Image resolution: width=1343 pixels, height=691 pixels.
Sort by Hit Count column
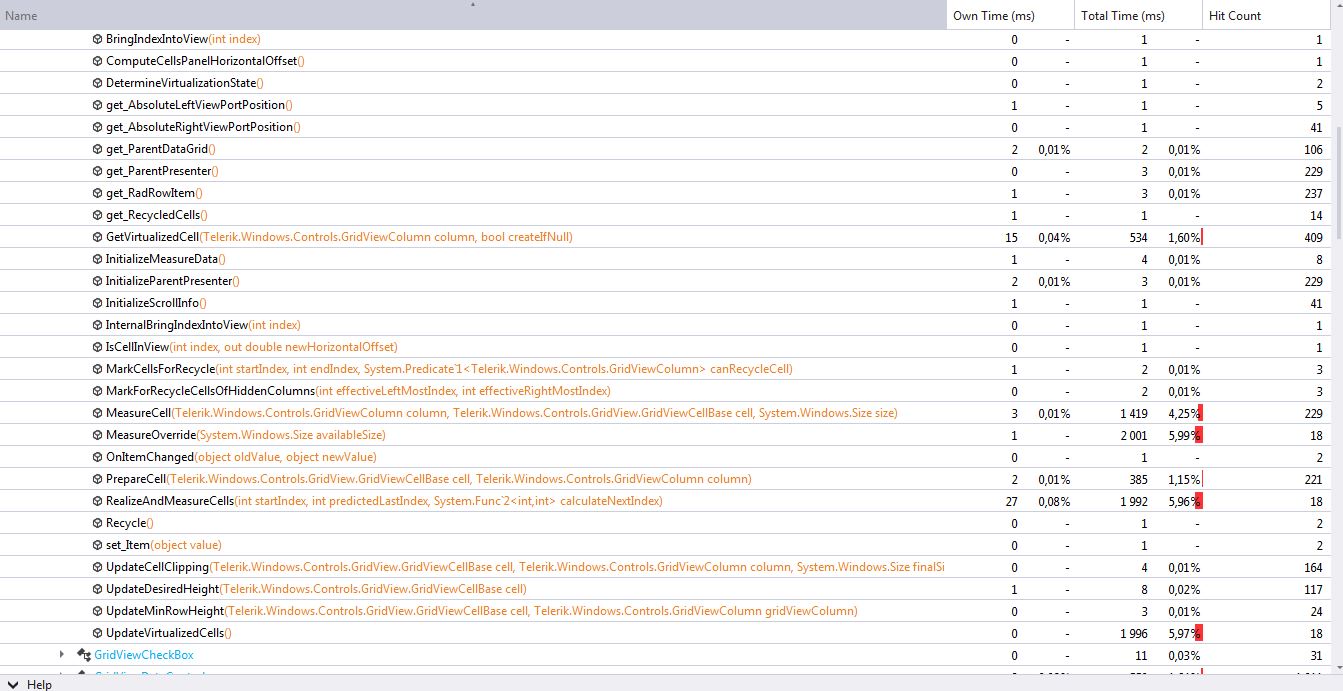[x=1266, y=15]
